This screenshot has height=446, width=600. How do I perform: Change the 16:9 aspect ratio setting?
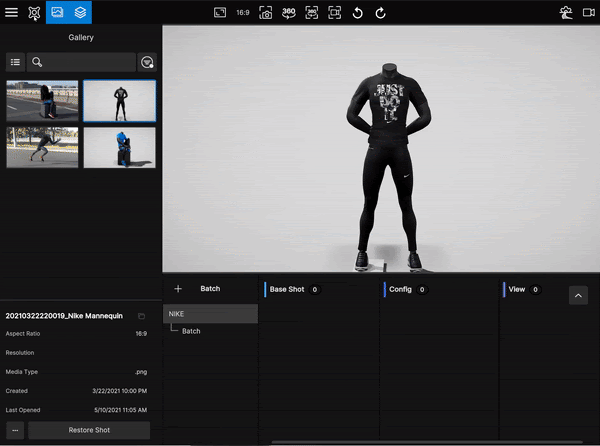243,13
